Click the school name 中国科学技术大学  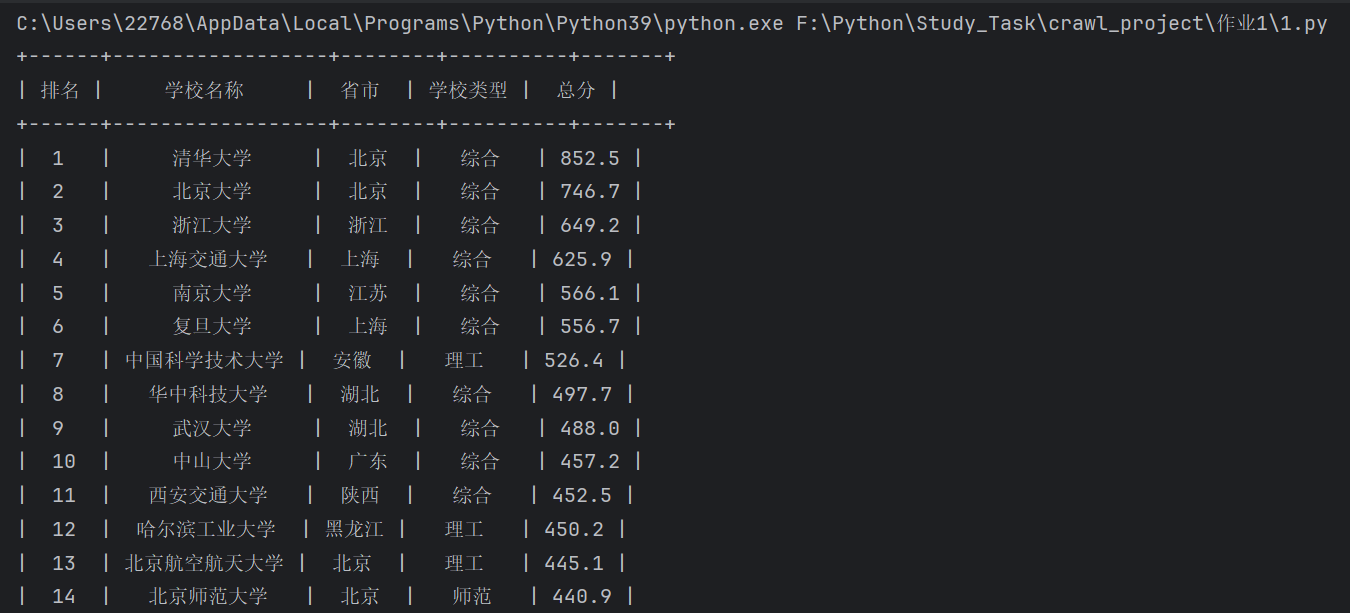coord(204,360)
